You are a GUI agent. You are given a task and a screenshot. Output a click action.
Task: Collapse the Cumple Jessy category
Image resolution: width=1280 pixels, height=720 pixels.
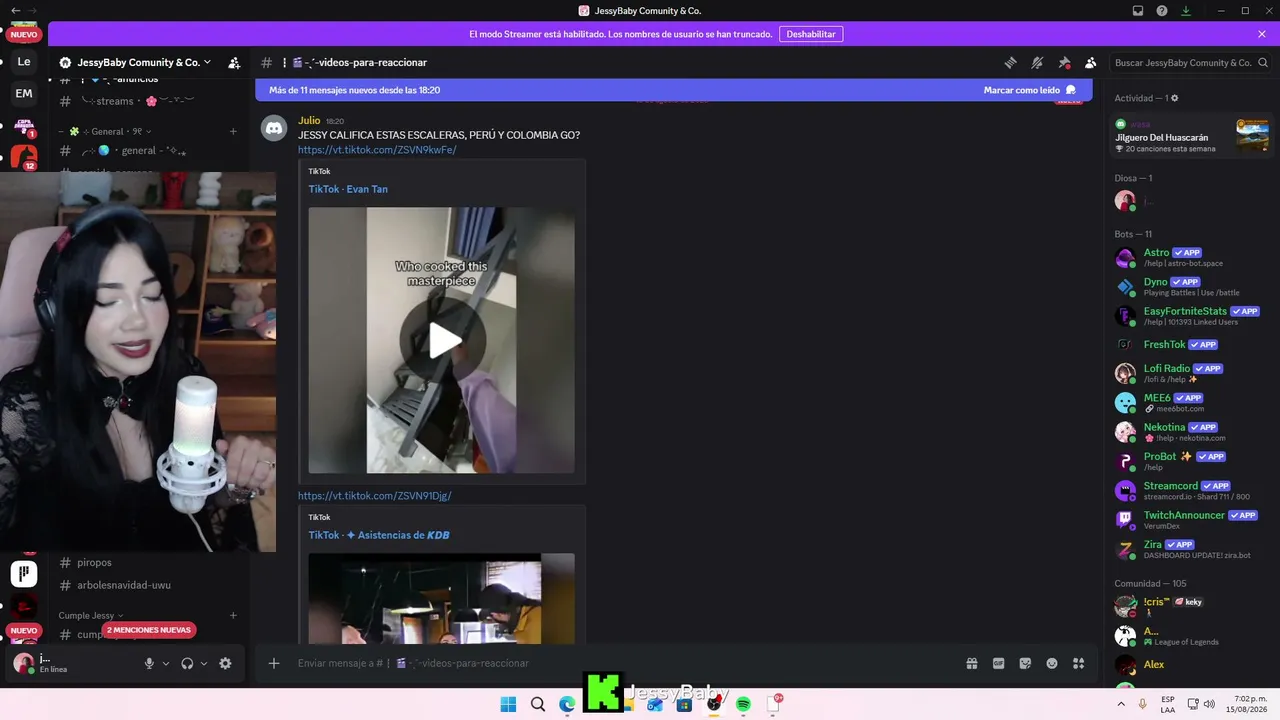[91, 615]
